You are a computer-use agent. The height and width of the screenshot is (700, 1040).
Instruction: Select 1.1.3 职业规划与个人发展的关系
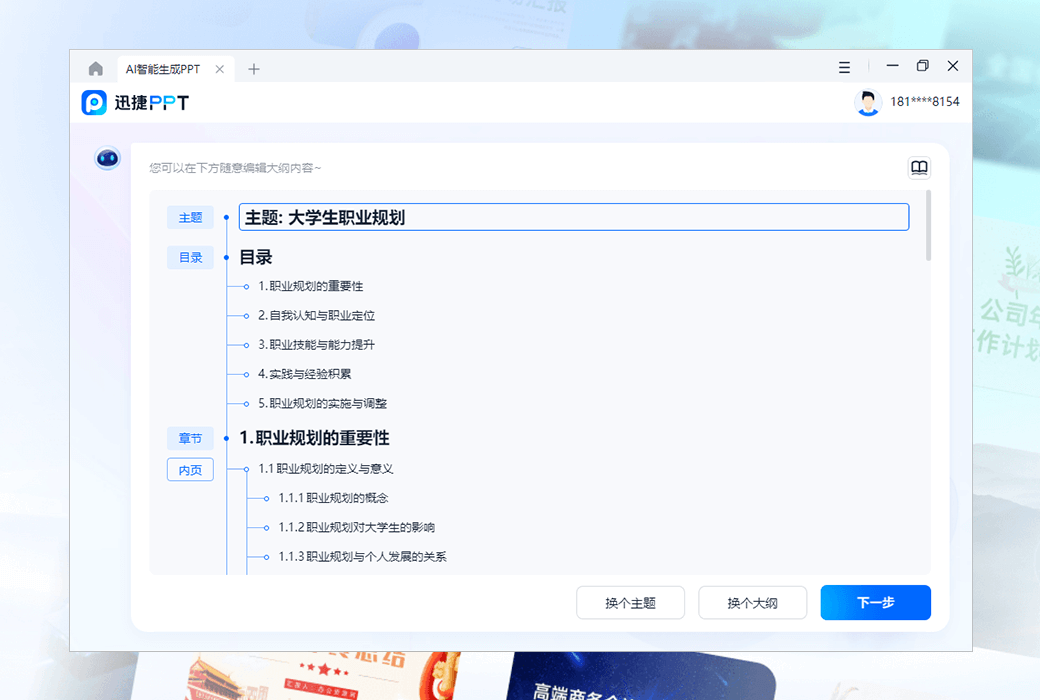click(x=362, y=557)
